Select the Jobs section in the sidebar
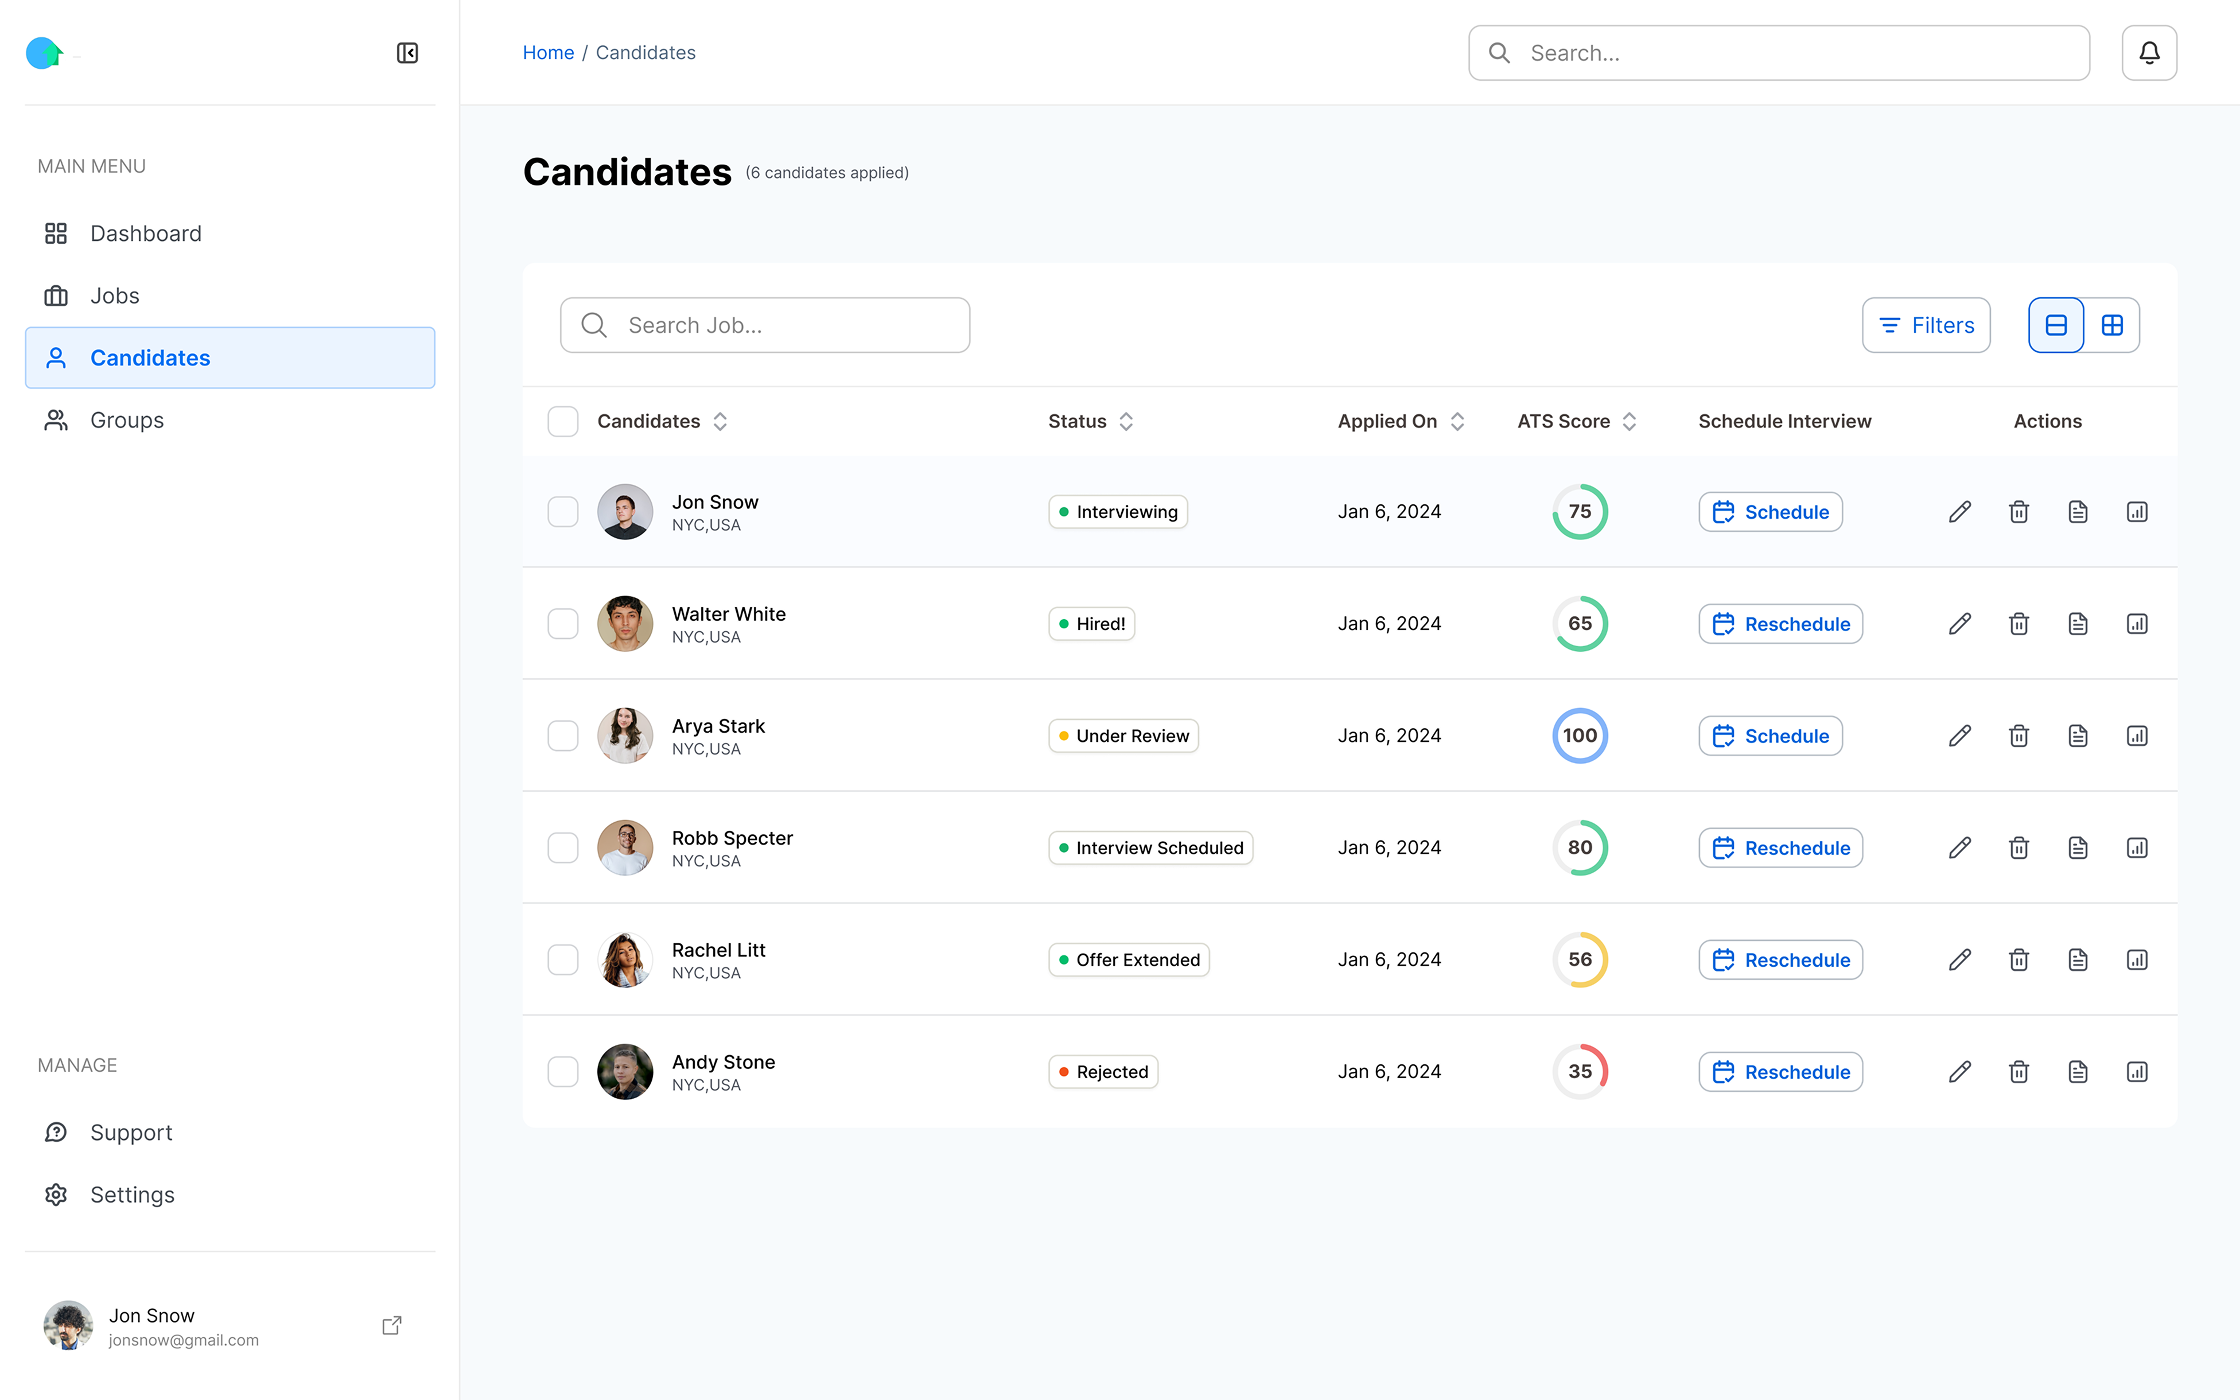 (114, 295)
